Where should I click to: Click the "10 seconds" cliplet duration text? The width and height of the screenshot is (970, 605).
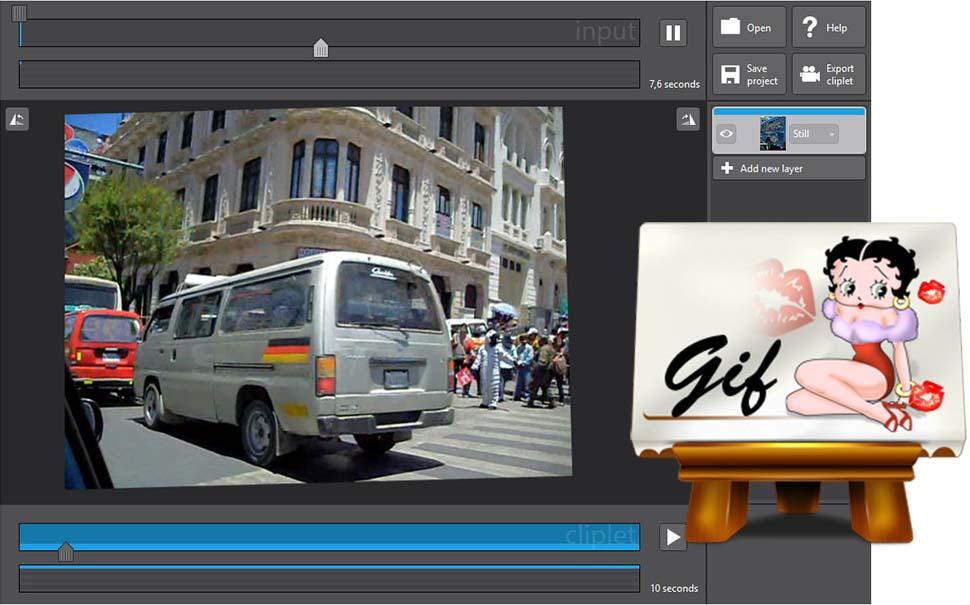pyautogui.click(x=674, y=588)
